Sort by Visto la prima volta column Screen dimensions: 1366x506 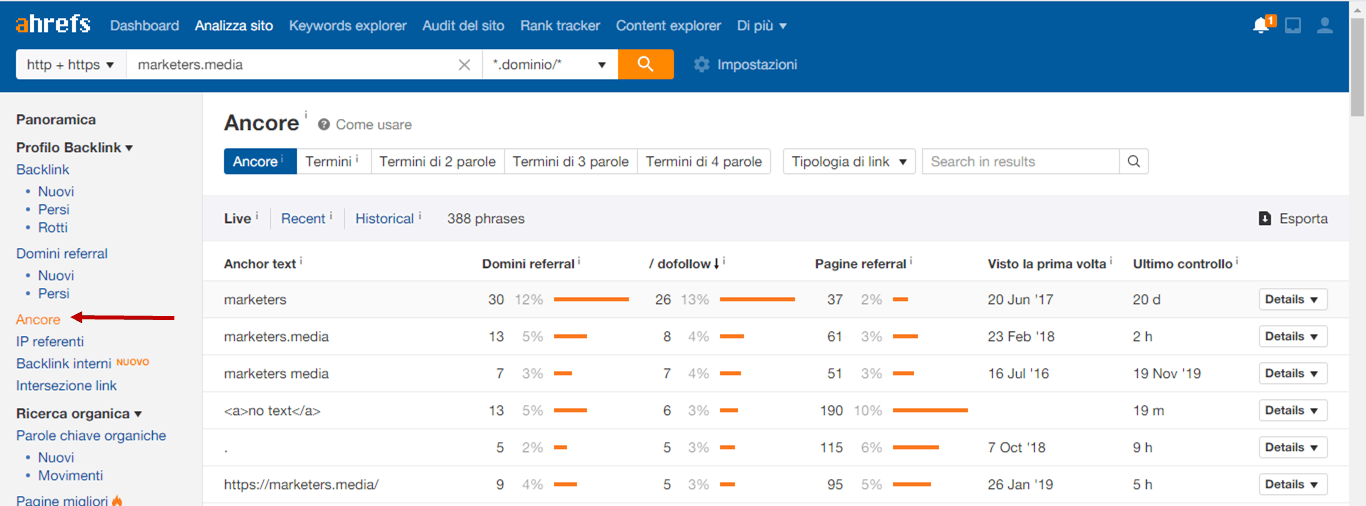tap(1047, 264)
